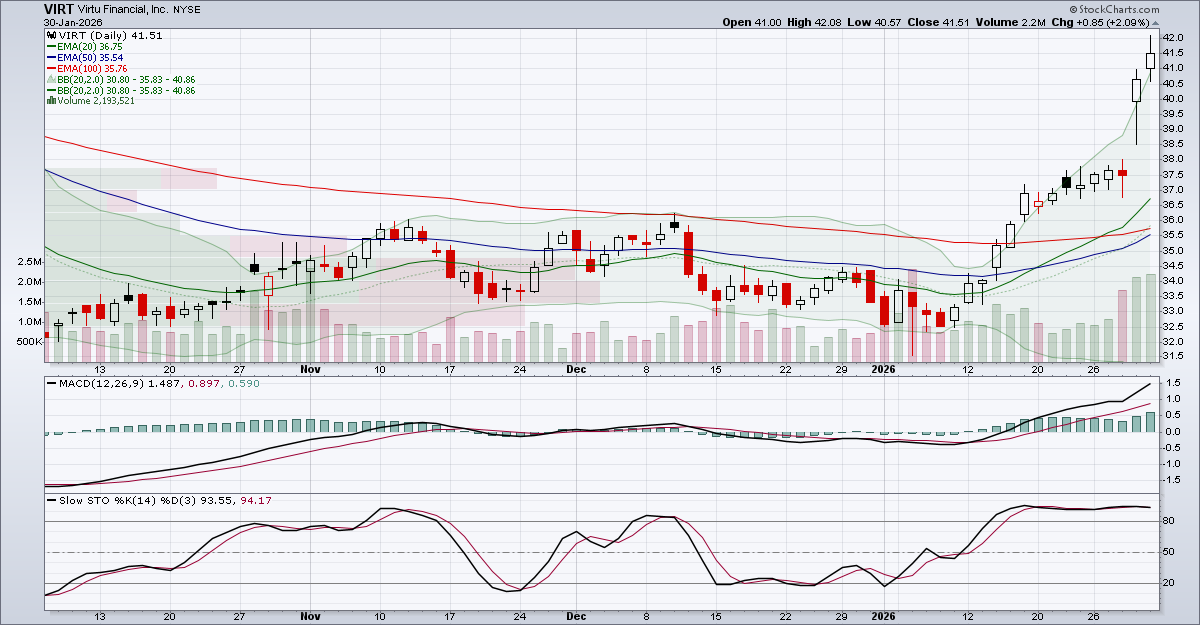1200x625 pixels.
Task: Click the Volume 2,193,521 legend entry
Action: click(98, 101)
